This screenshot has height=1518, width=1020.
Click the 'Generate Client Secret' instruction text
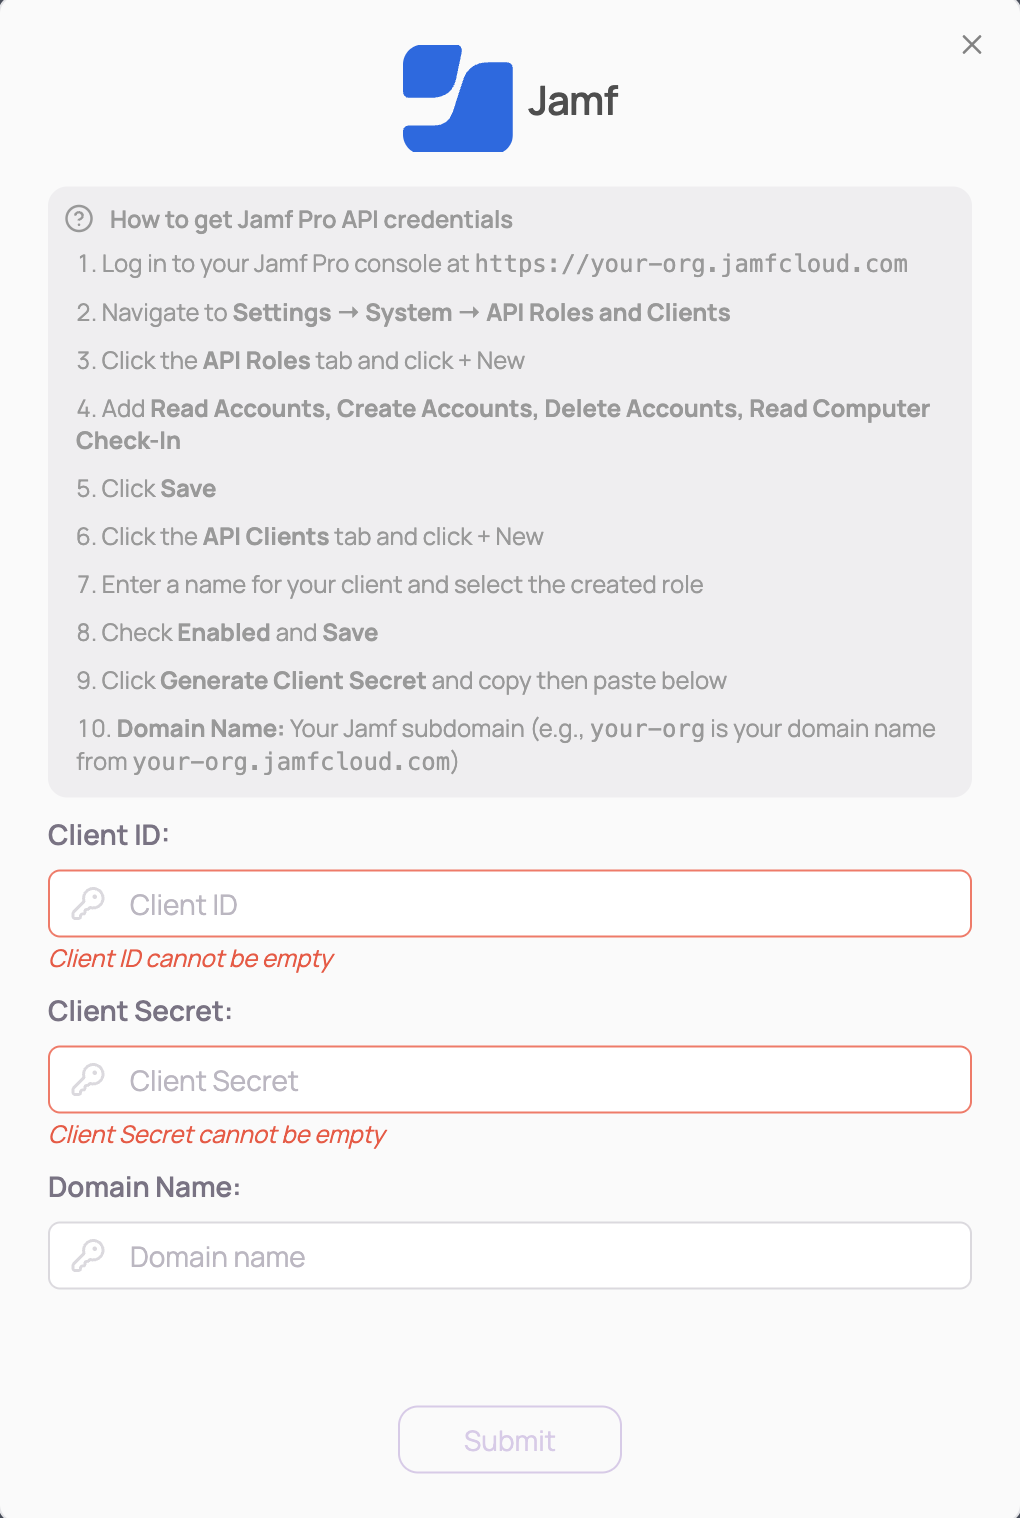click(x=293, y=681)
